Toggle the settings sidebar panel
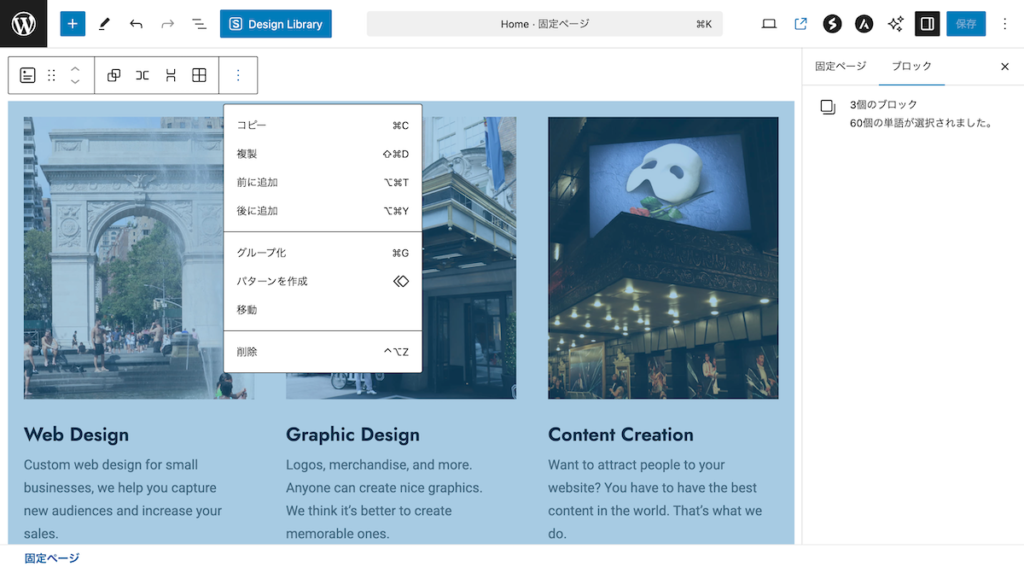This screenshot has height=572, width=1024. (x=927, y=24)
